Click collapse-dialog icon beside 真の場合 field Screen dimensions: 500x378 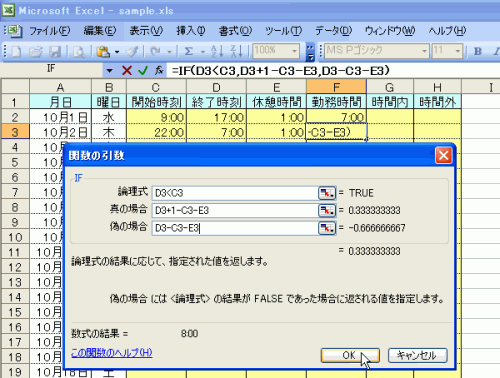(x=327, y=210)
